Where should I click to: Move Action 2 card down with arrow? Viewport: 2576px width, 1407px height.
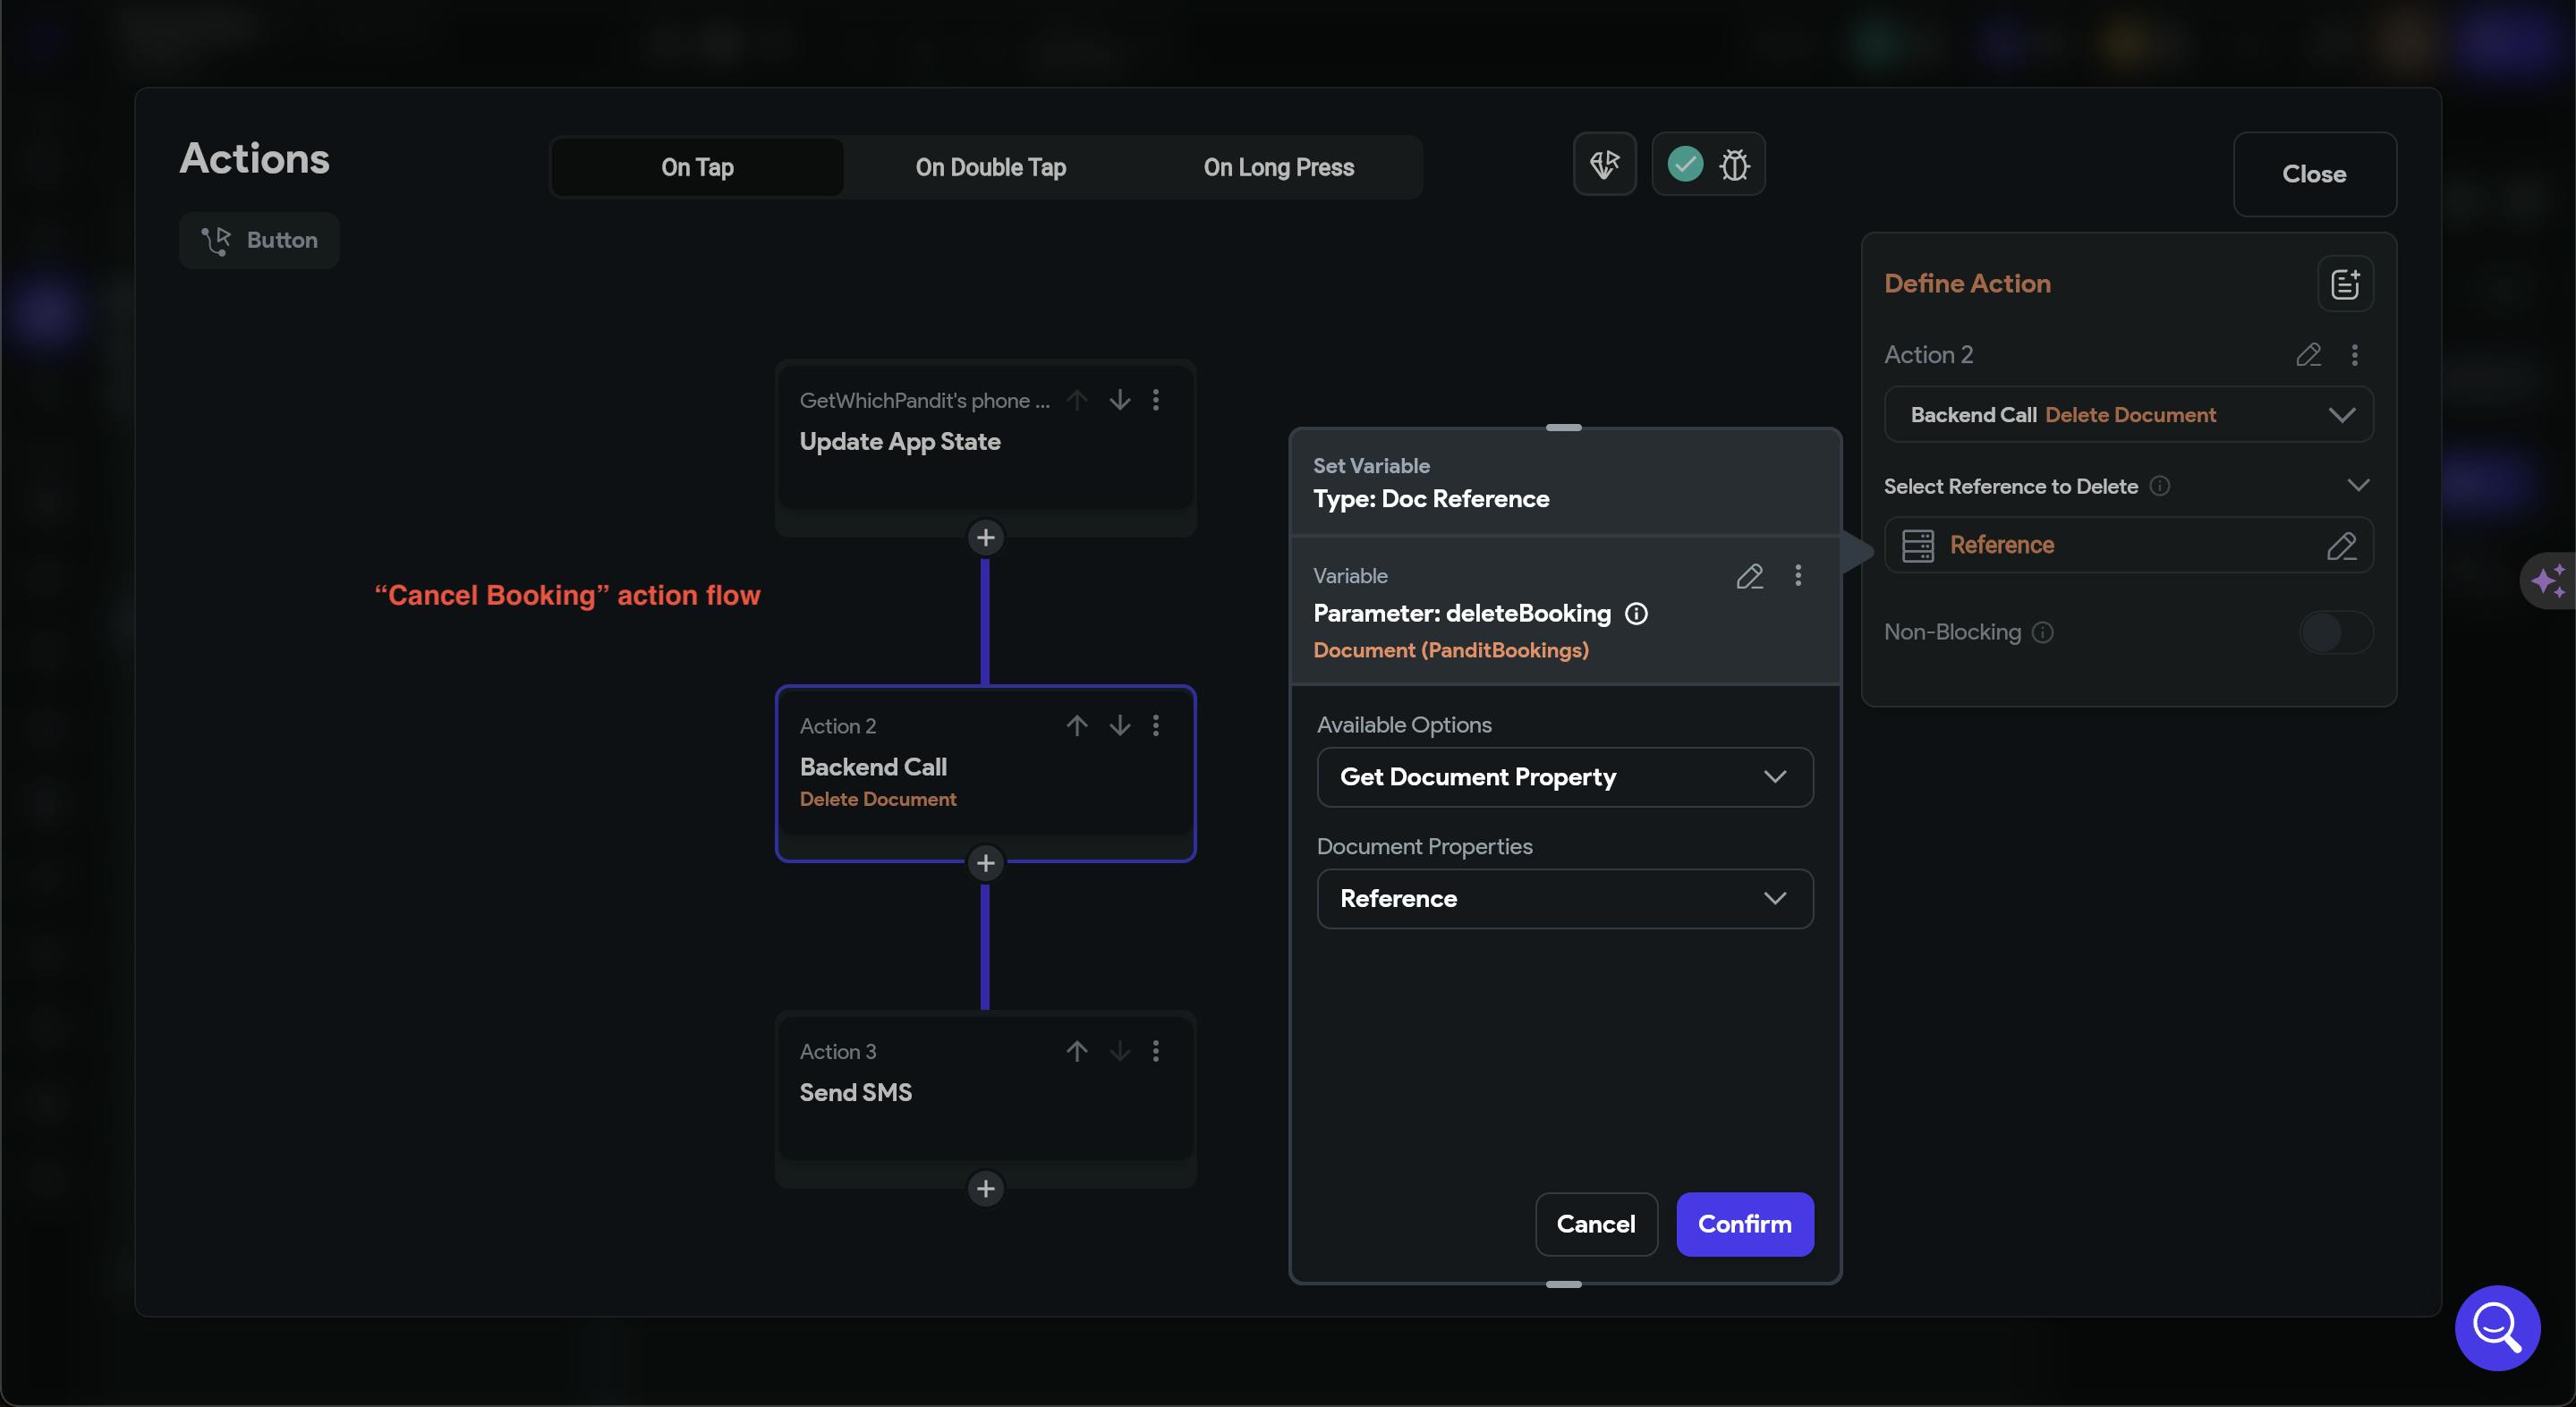1120,725
